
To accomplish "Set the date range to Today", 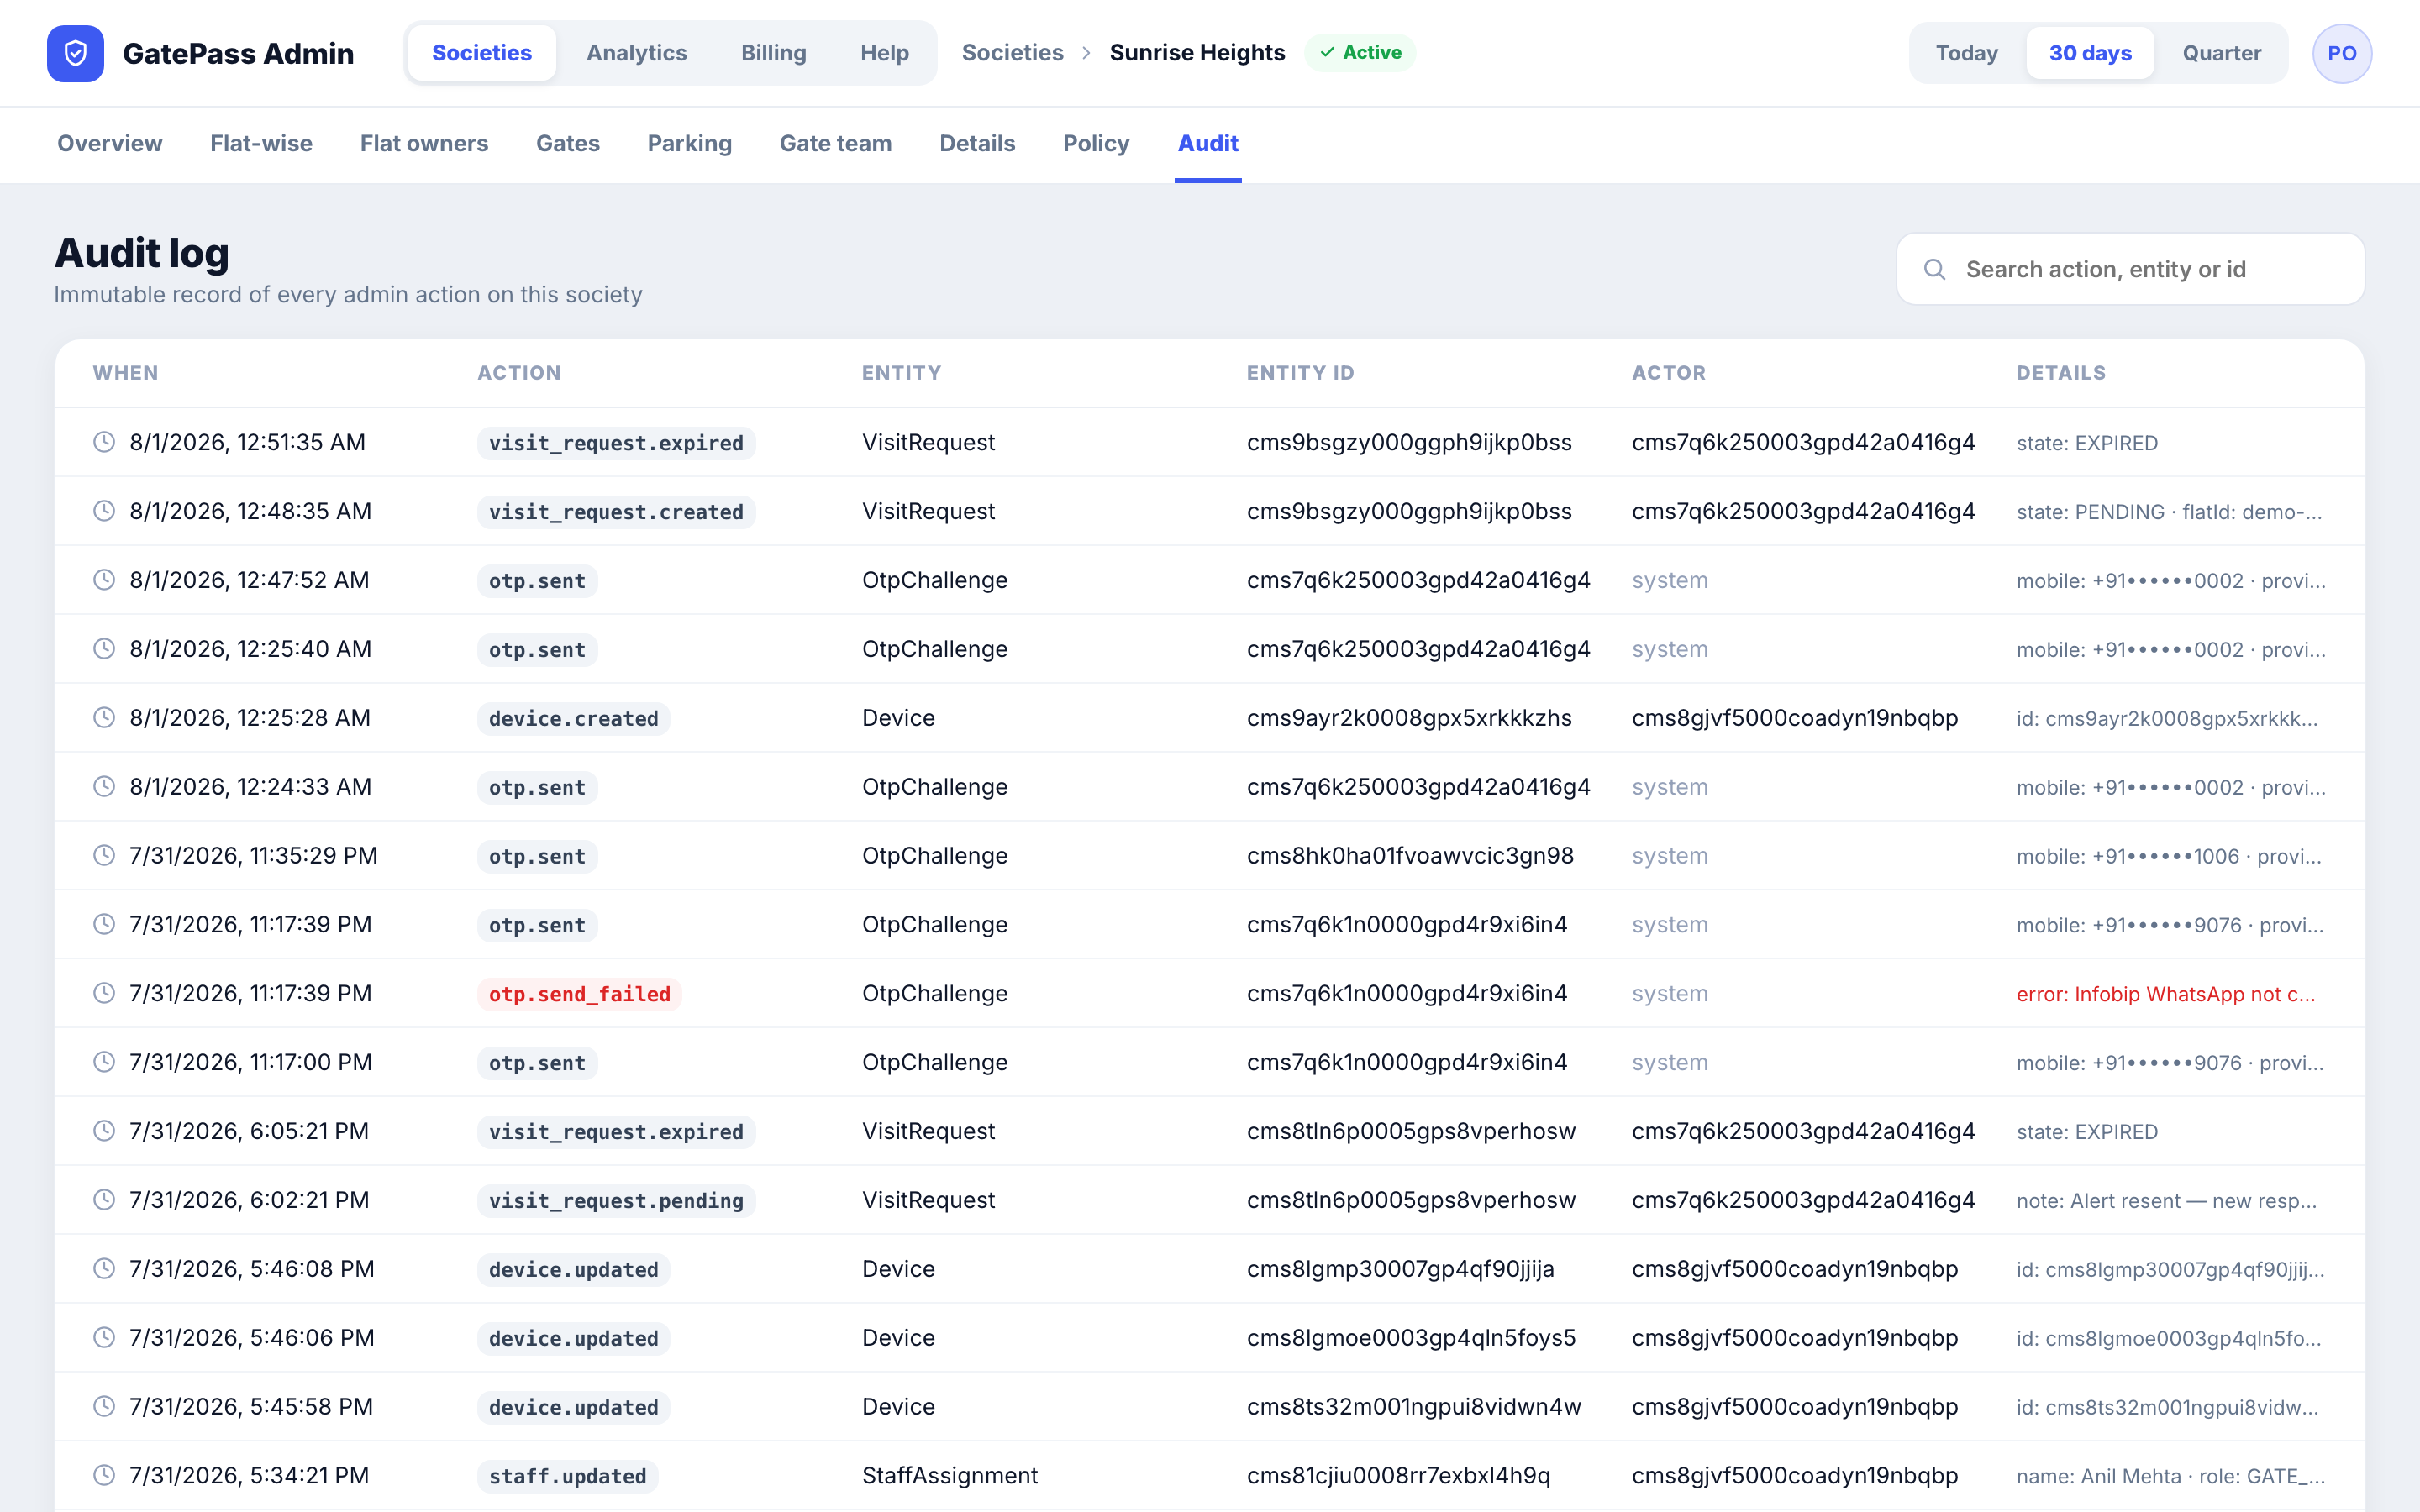I will (1966, 53).
